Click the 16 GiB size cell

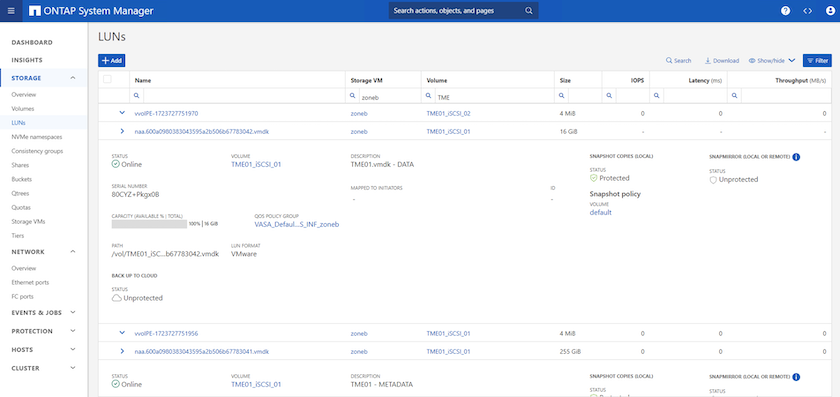click(x=568, y=131)
